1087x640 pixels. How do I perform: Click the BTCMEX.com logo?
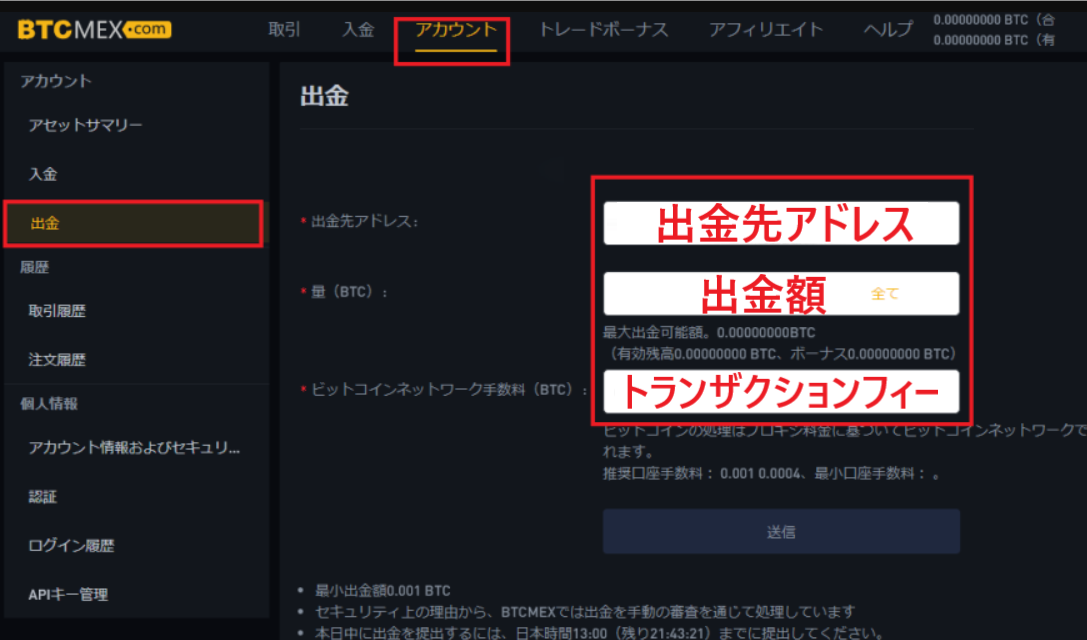95,29
